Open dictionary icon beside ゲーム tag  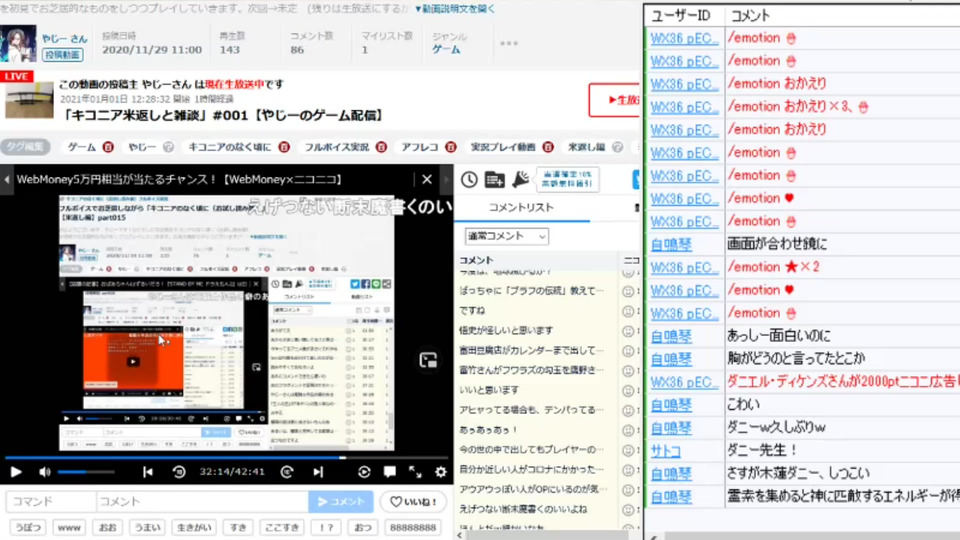(108, 147)
